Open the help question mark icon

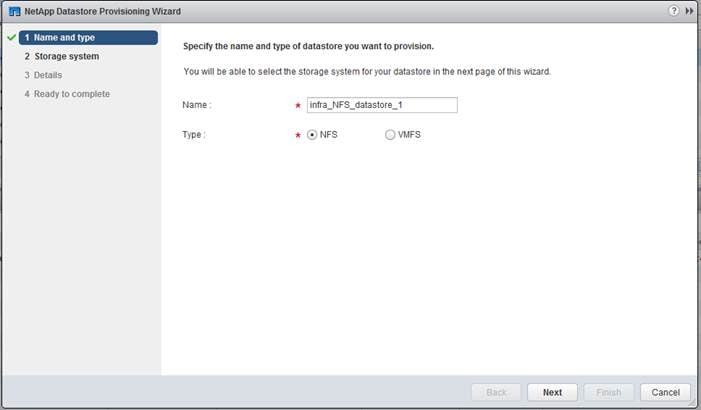[674, 11]
